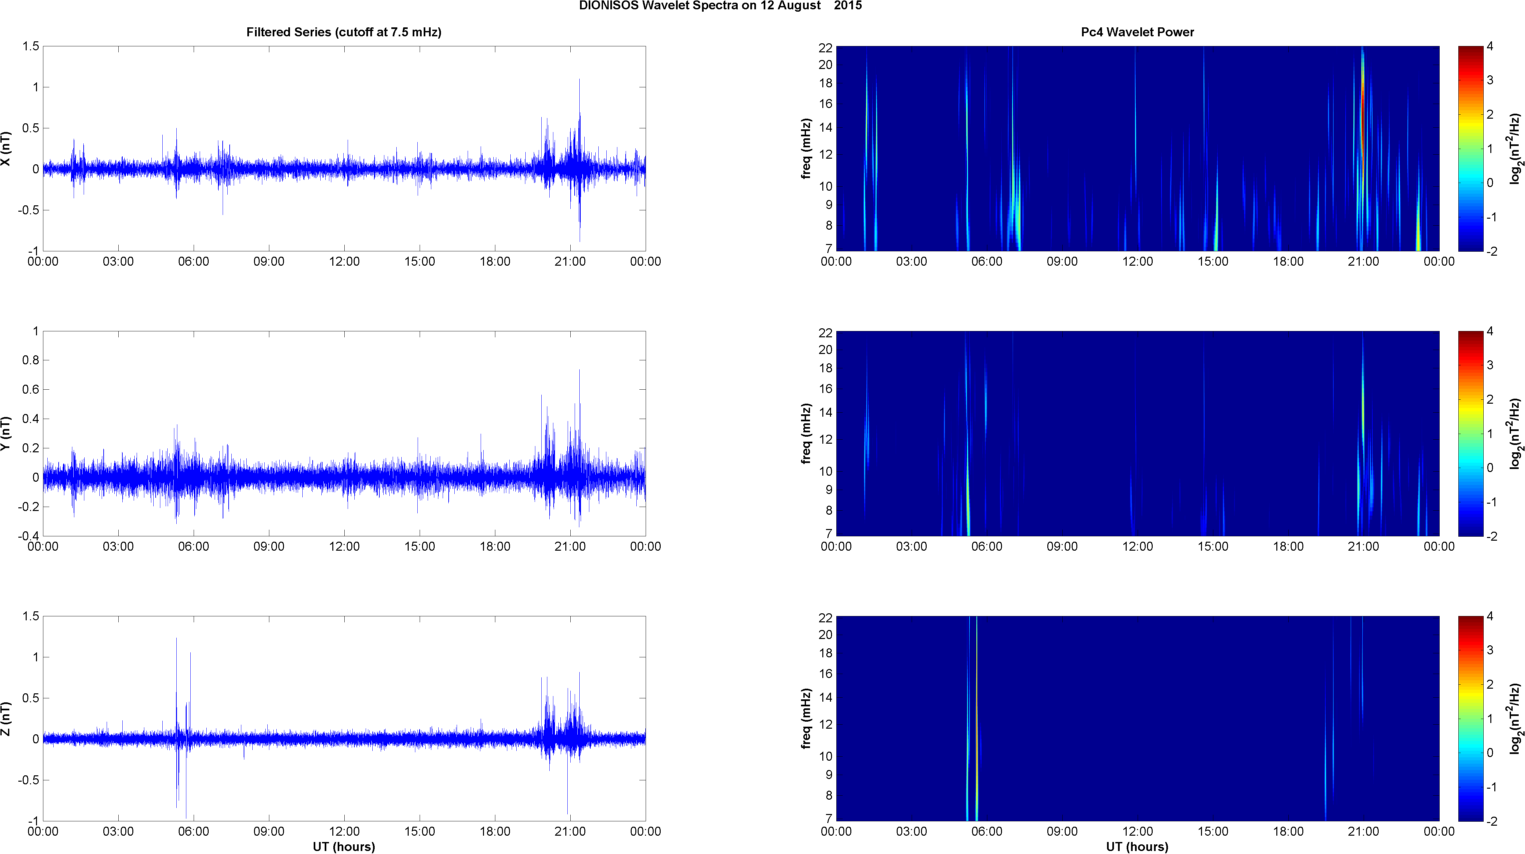The image size is (1525, 854).
Task: Click the color bar next to the bottom spectrogram
Action: point(1470,719)
